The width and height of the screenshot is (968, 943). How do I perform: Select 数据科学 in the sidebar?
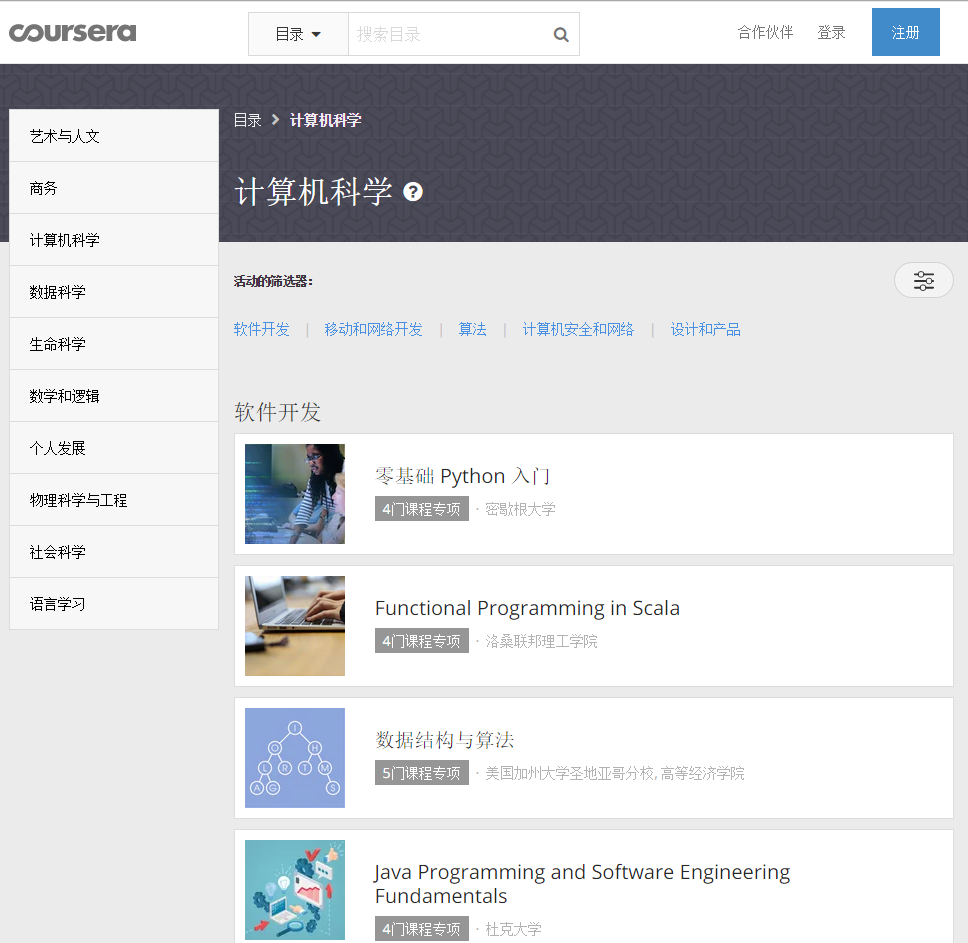pyautogui.click(x=114, y=292)
